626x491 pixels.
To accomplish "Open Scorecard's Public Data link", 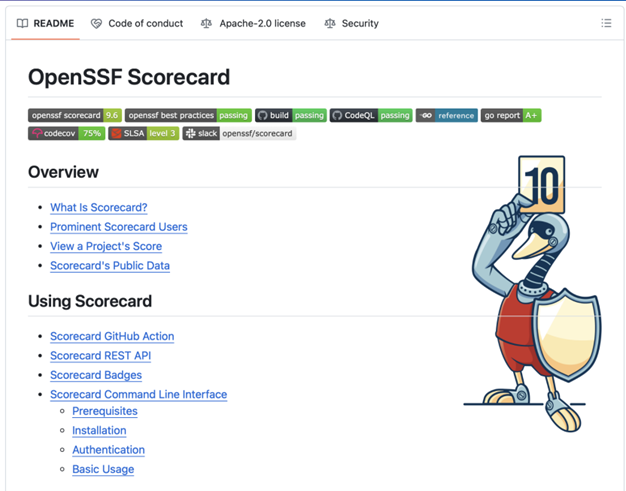I will click(x=110, y=265).
